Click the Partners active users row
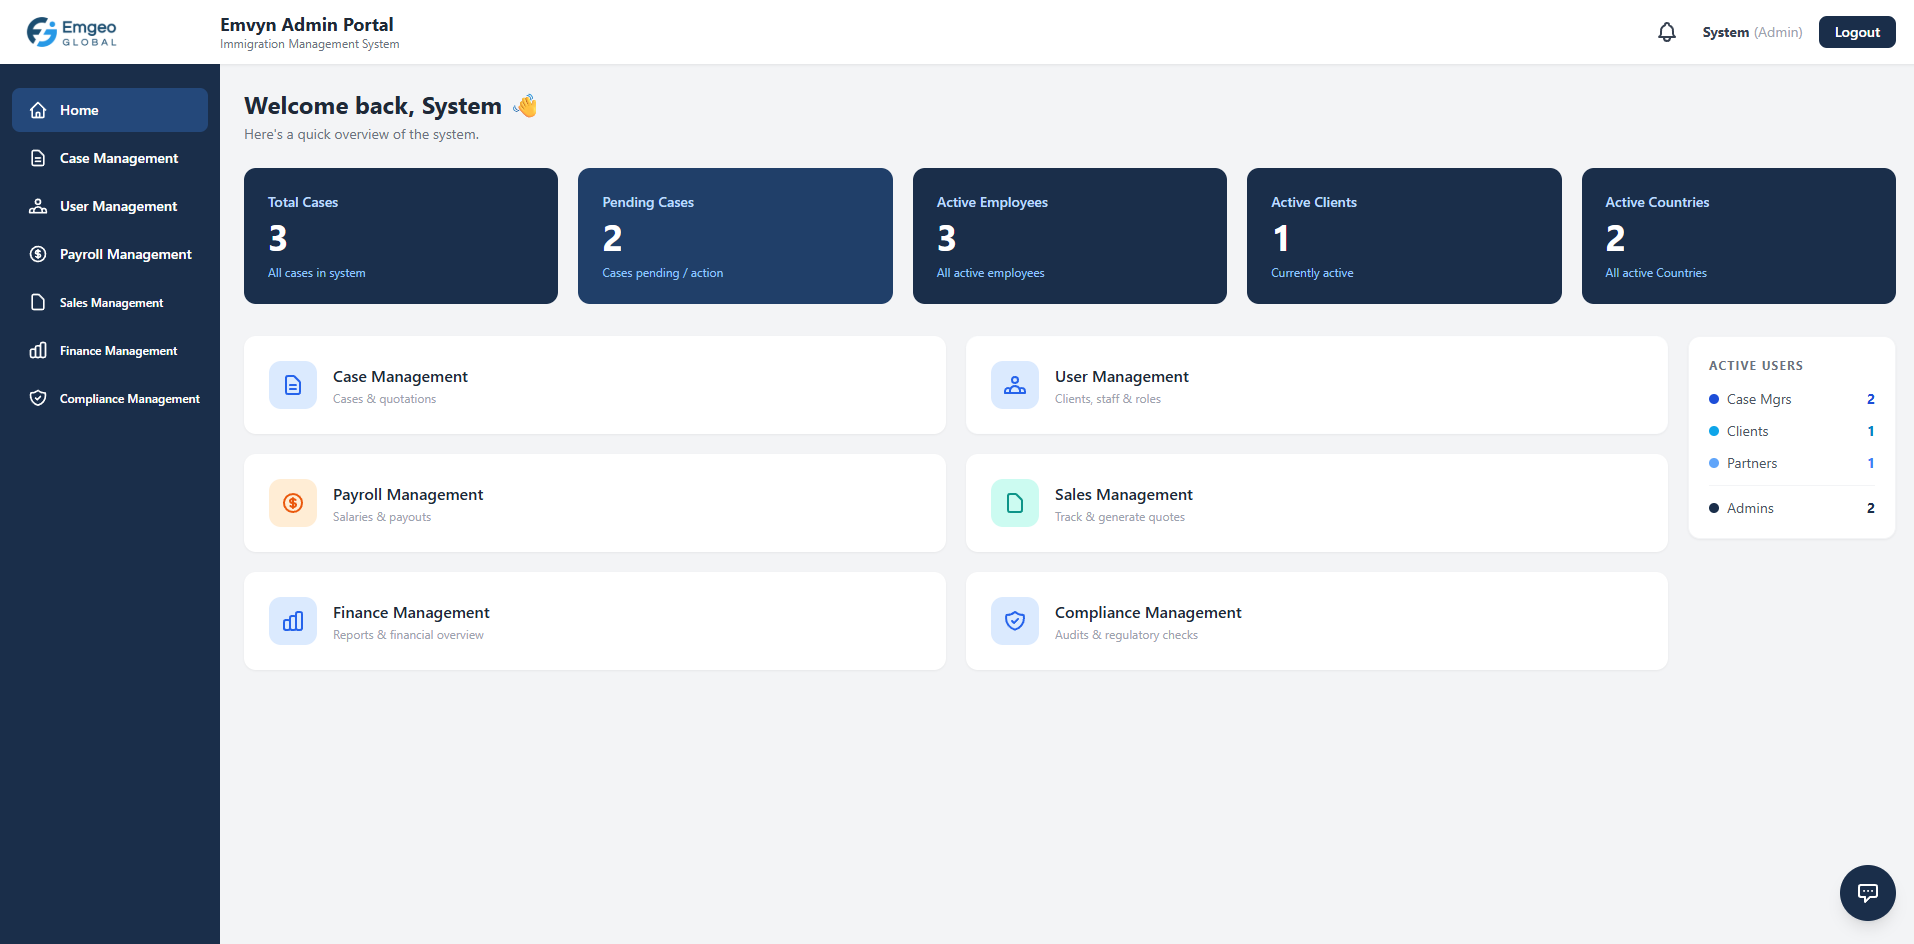The image size is (1914, 944). (1792, 463)
